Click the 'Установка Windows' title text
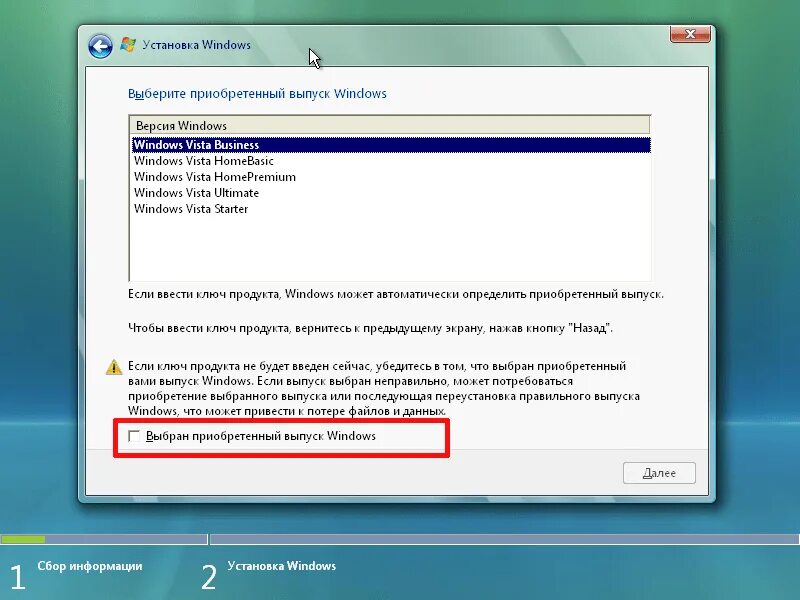Image resolution: width=800 pixels, height=600 pixels. click(196, 45)
